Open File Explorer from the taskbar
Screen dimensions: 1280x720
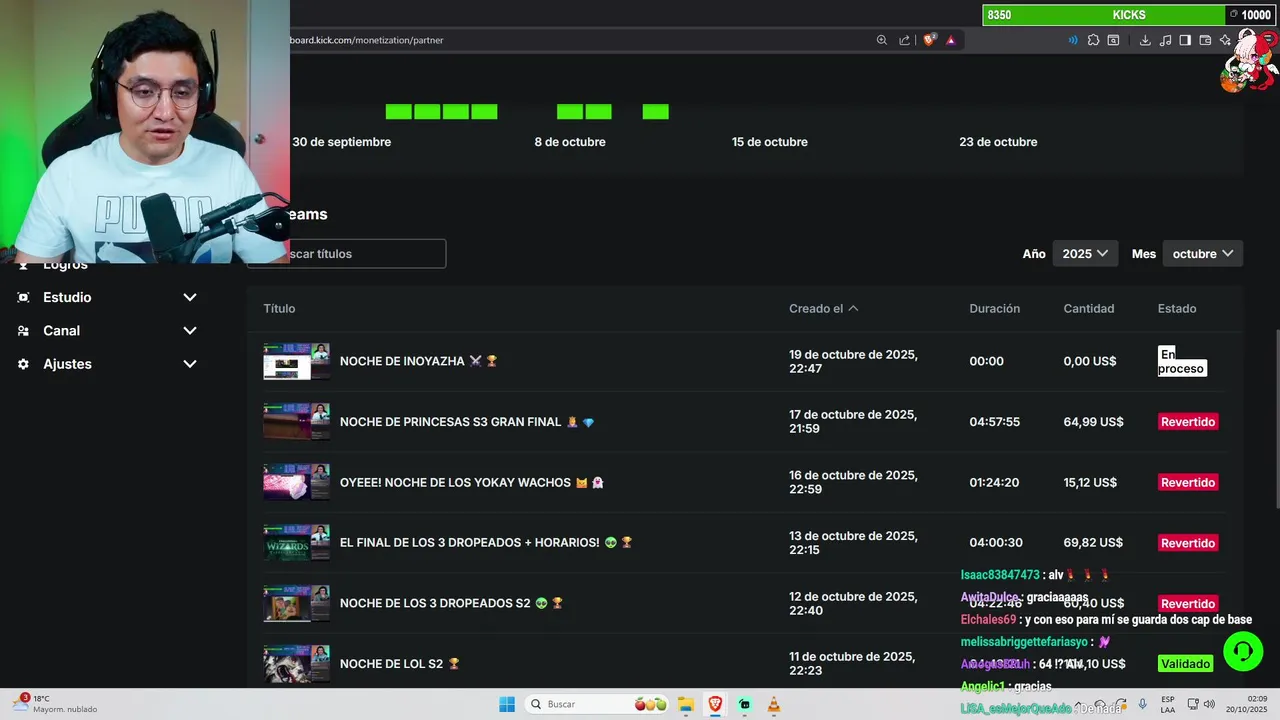pos(686,704)
